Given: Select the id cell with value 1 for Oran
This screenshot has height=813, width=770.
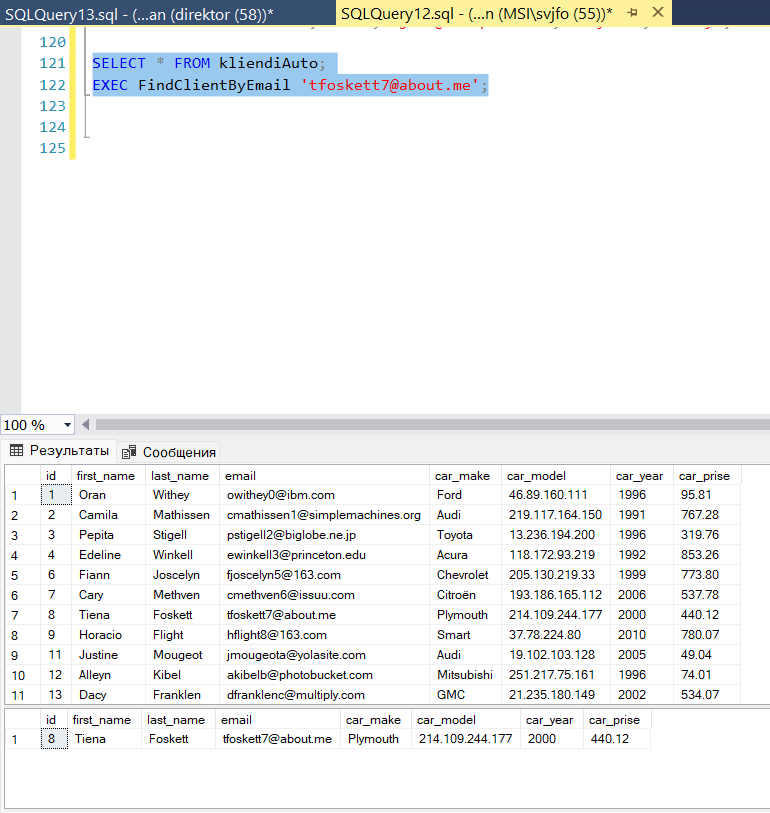Looking at the screenshot, I should tap(56, 495).
